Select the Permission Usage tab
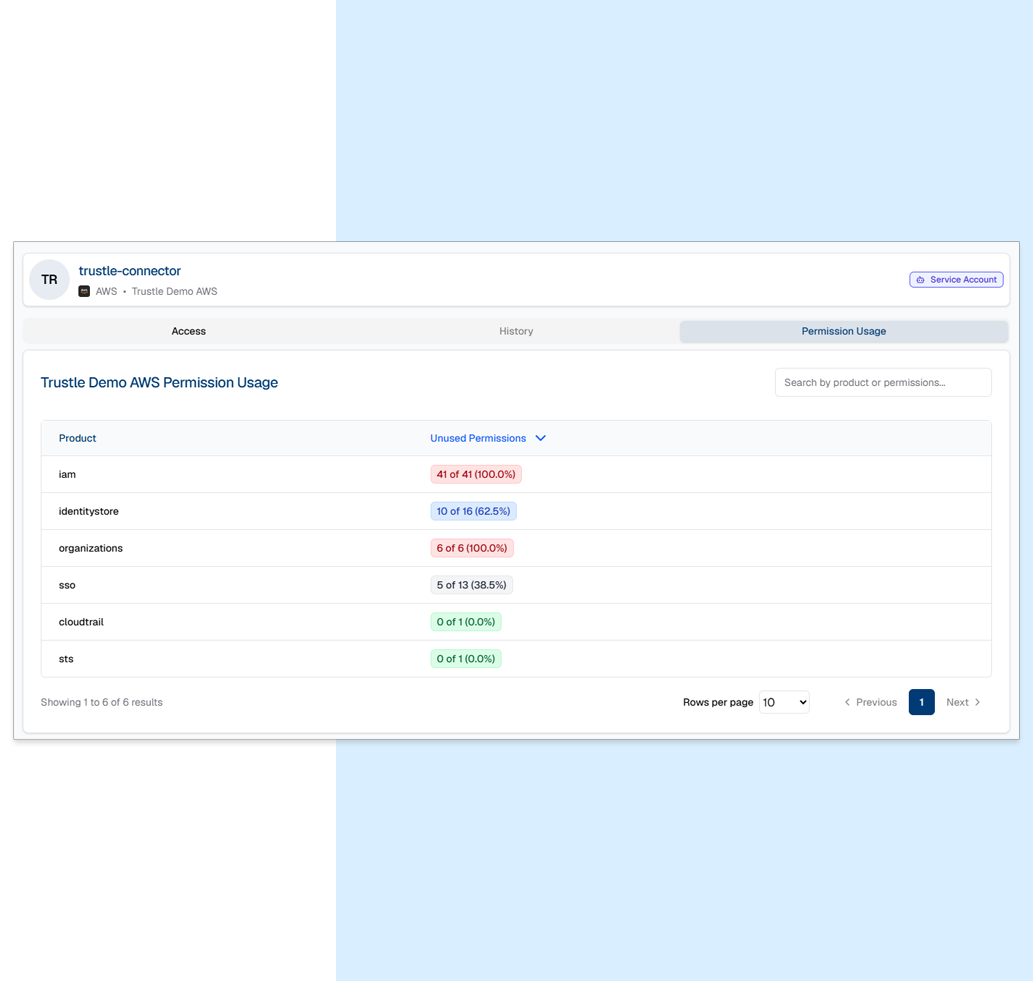 pyautogui.click(x=843, y=331)
